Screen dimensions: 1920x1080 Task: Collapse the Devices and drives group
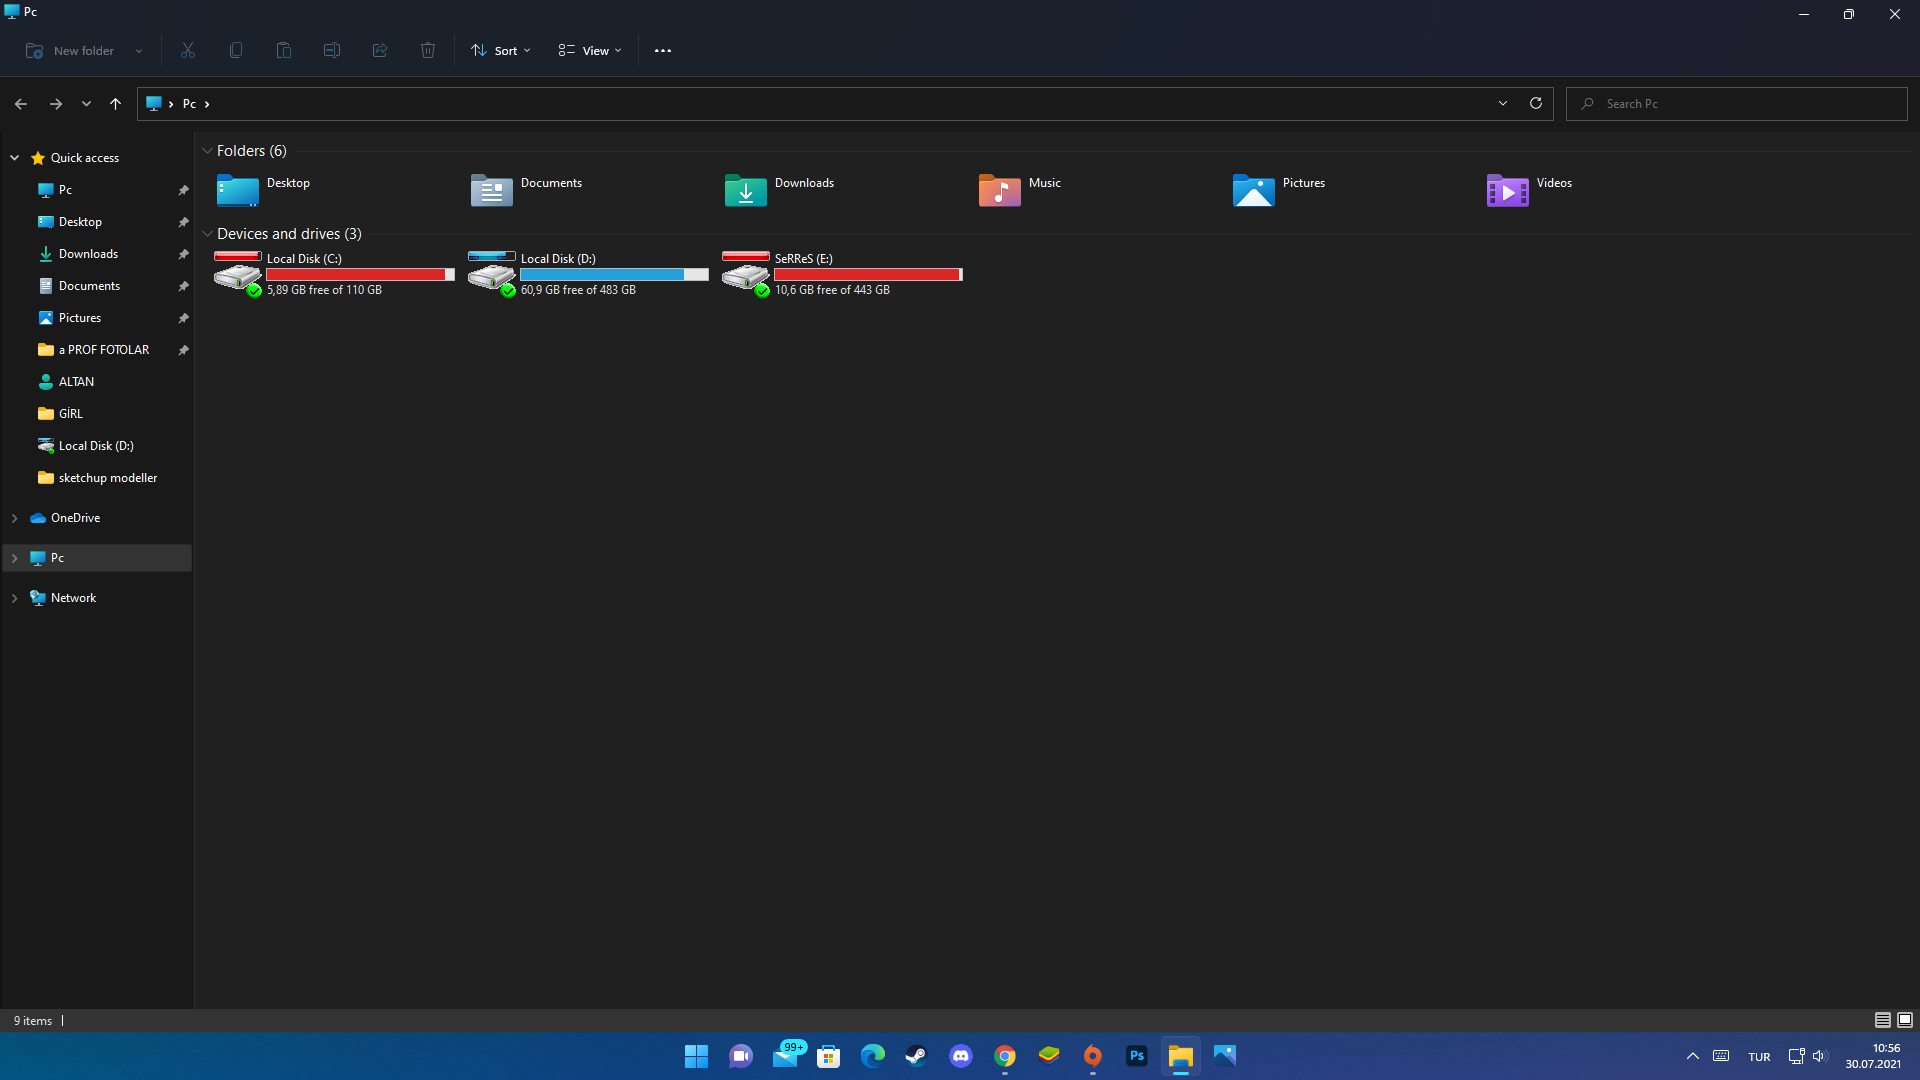coord(207,234)
